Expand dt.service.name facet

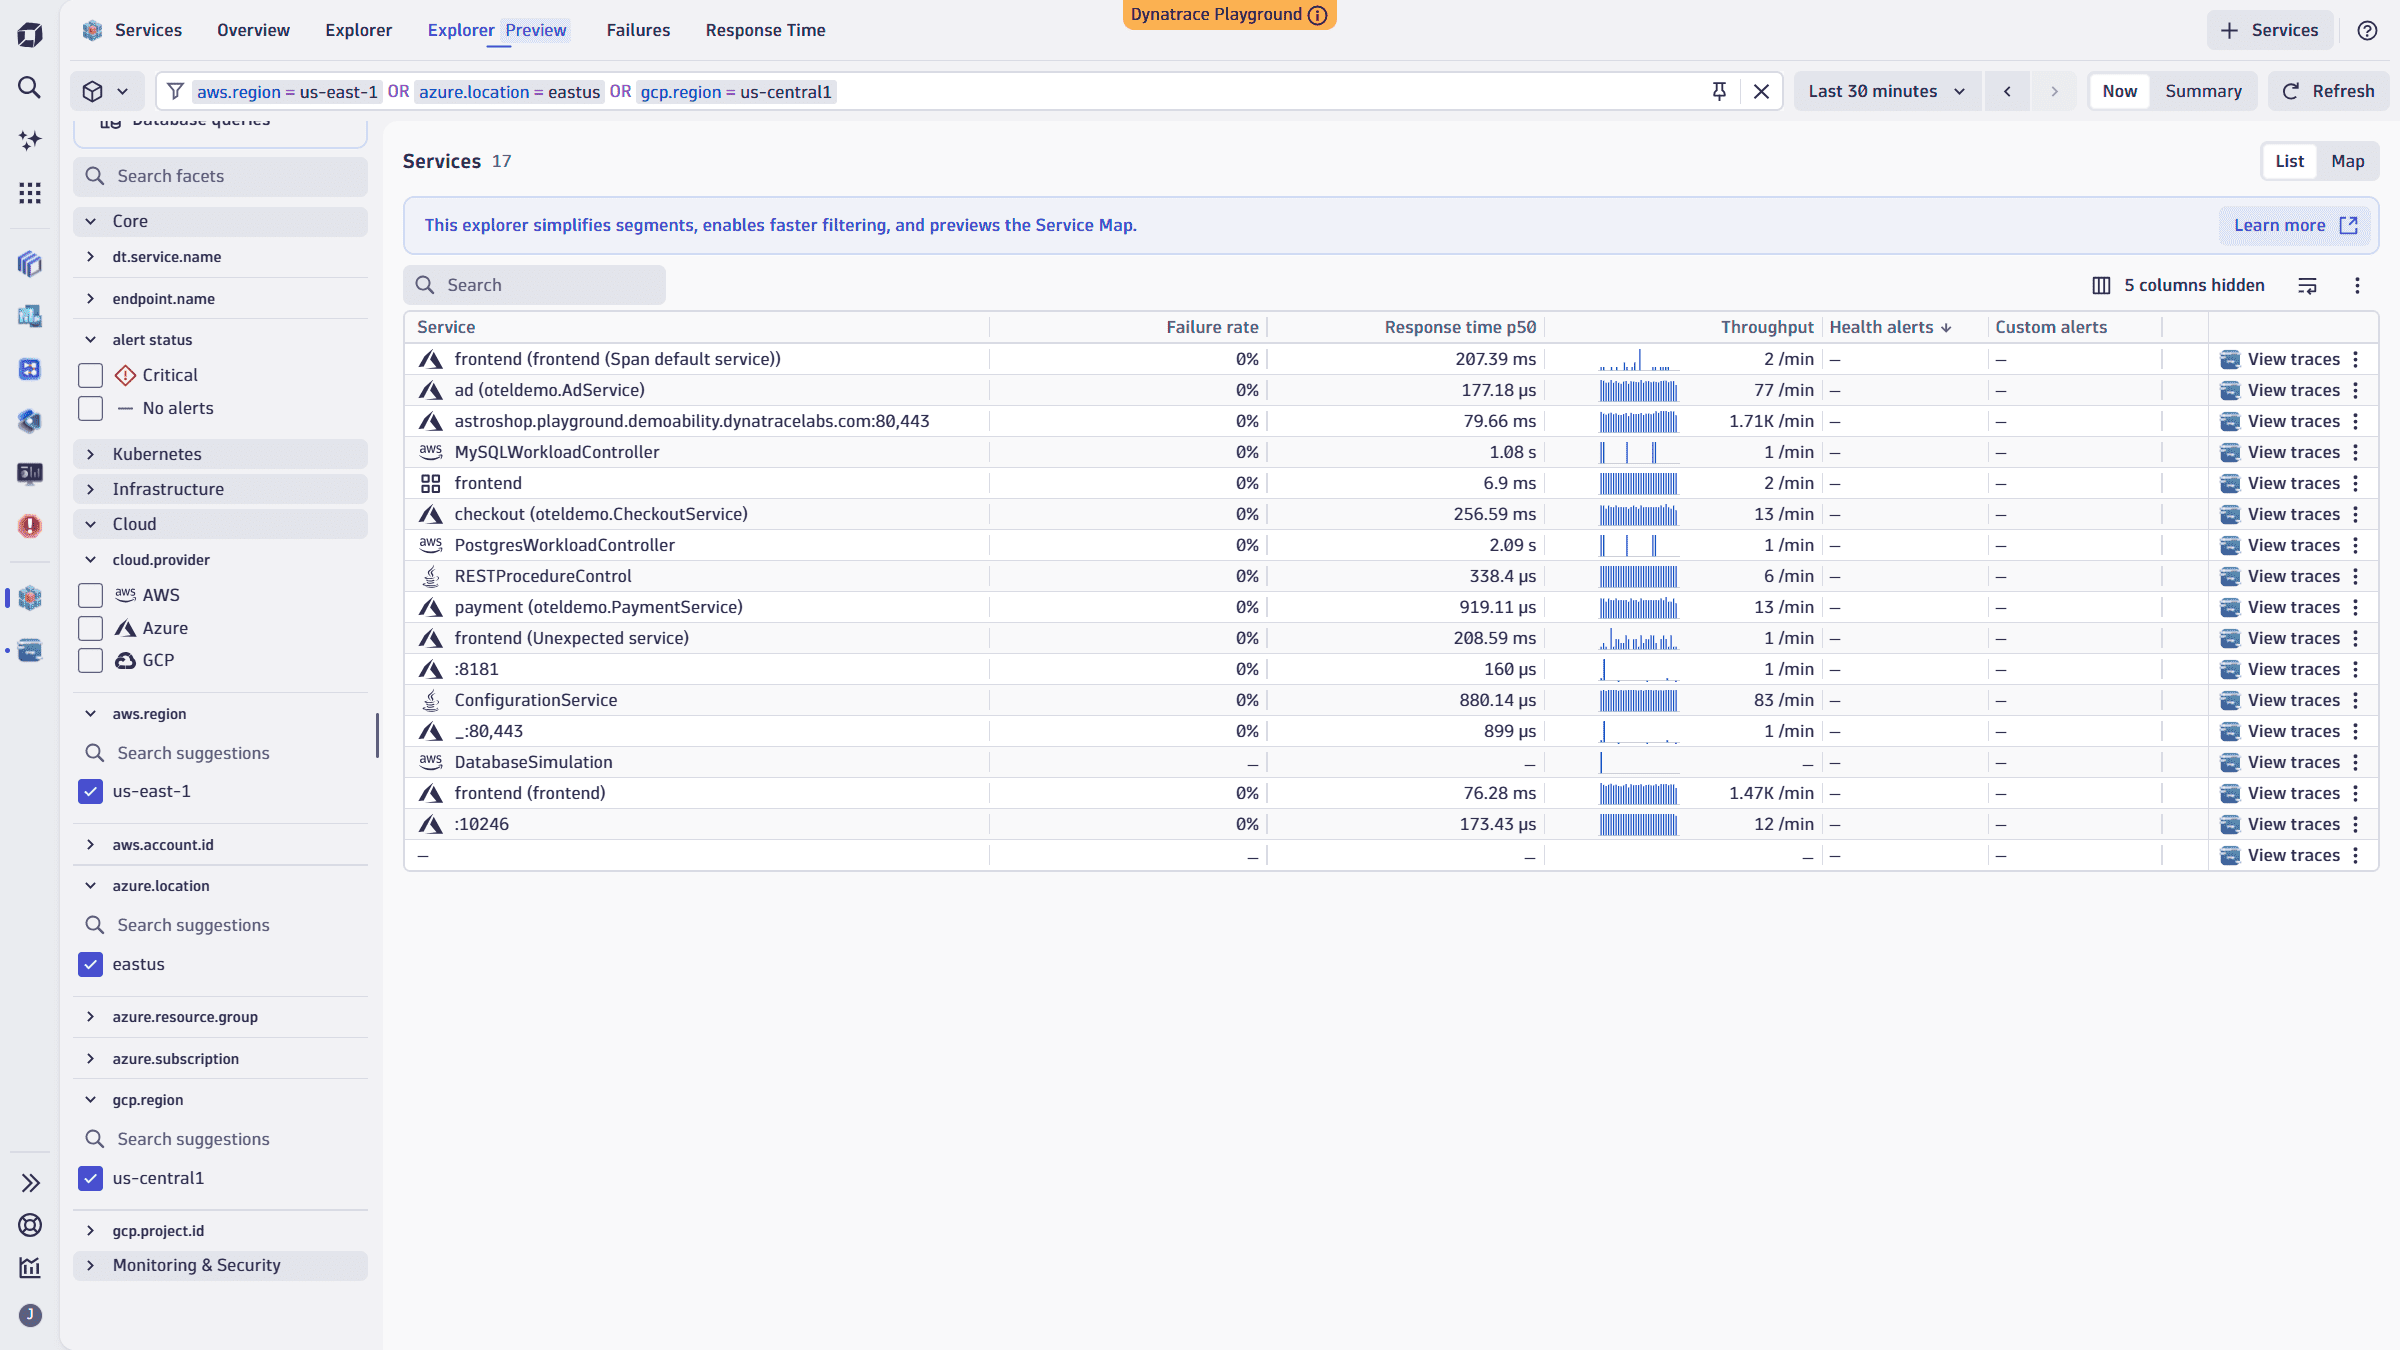[x=220, y=257]
